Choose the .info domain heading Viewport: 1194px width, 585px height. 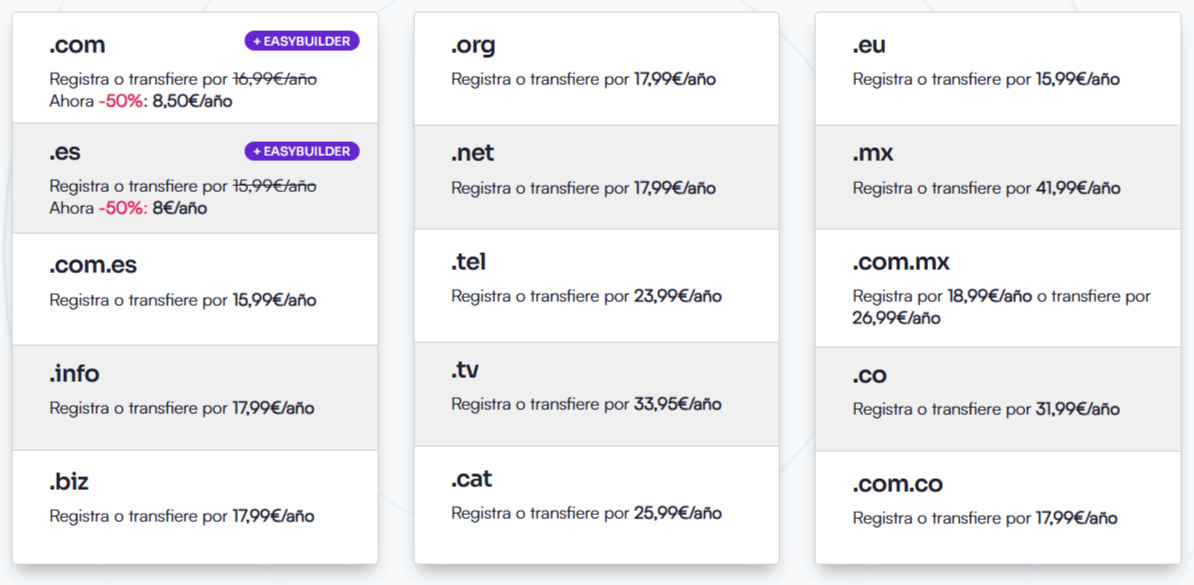point(75,374)
